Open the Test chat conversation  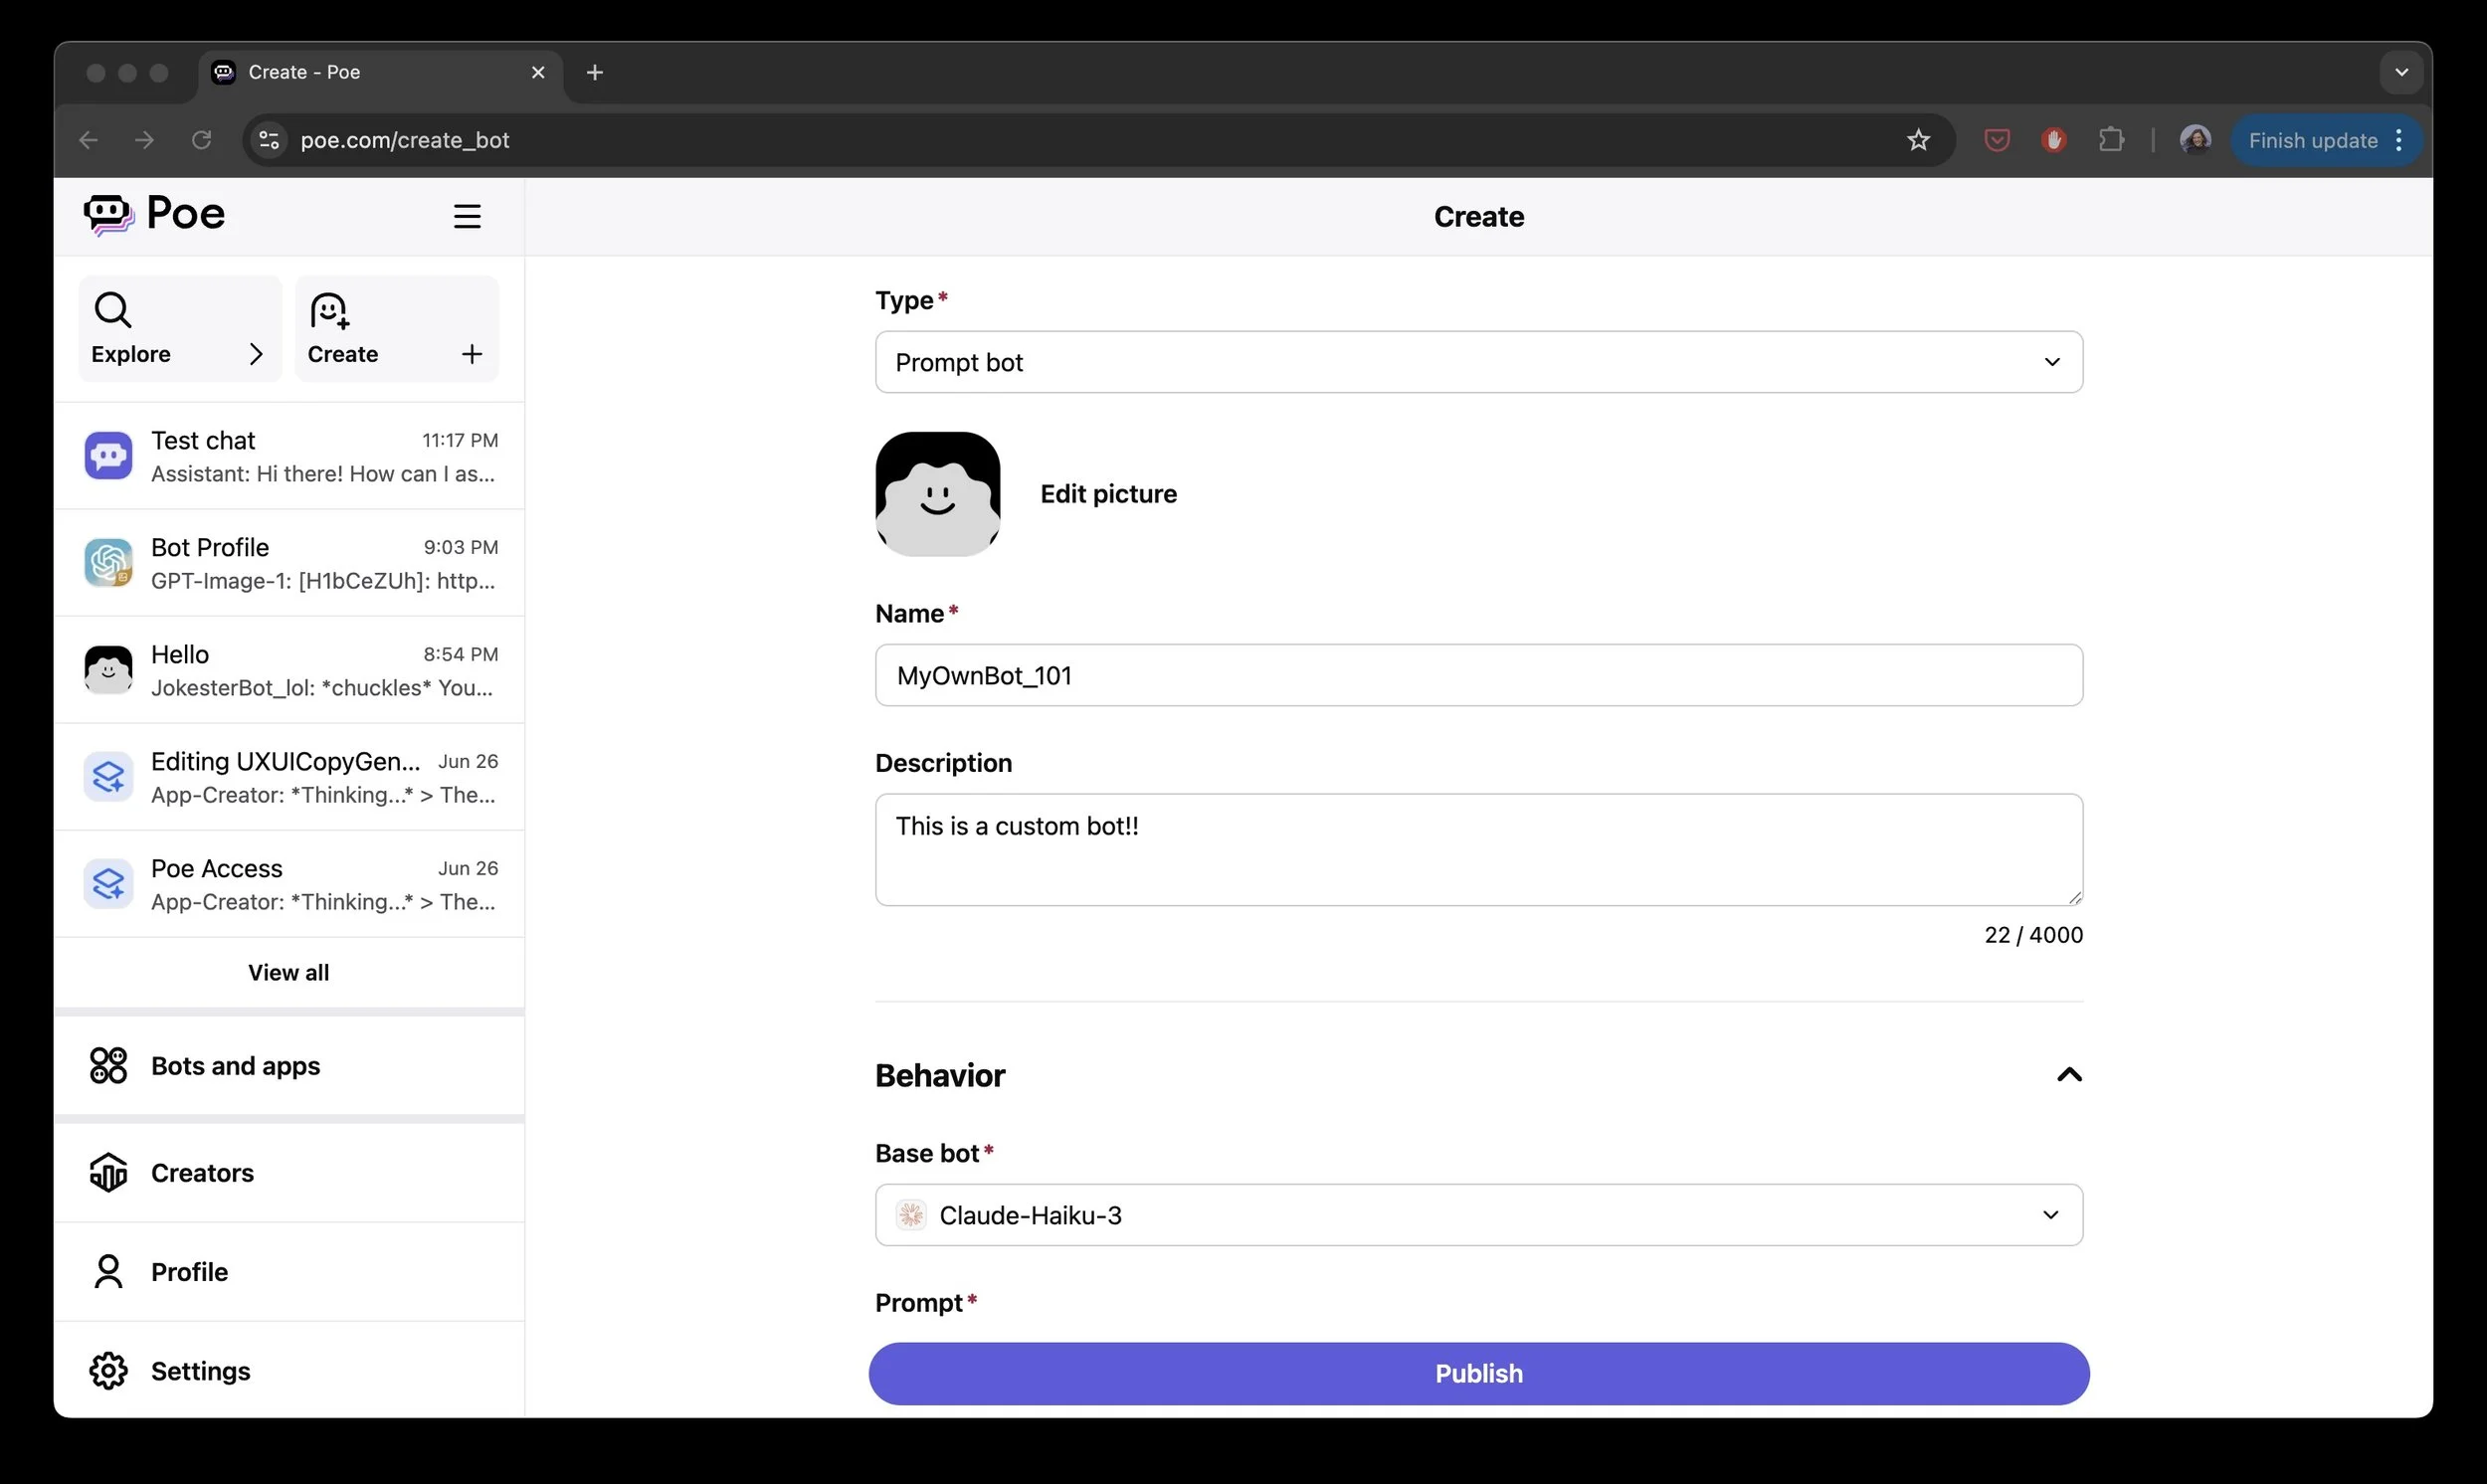click(x=289, y=456)
